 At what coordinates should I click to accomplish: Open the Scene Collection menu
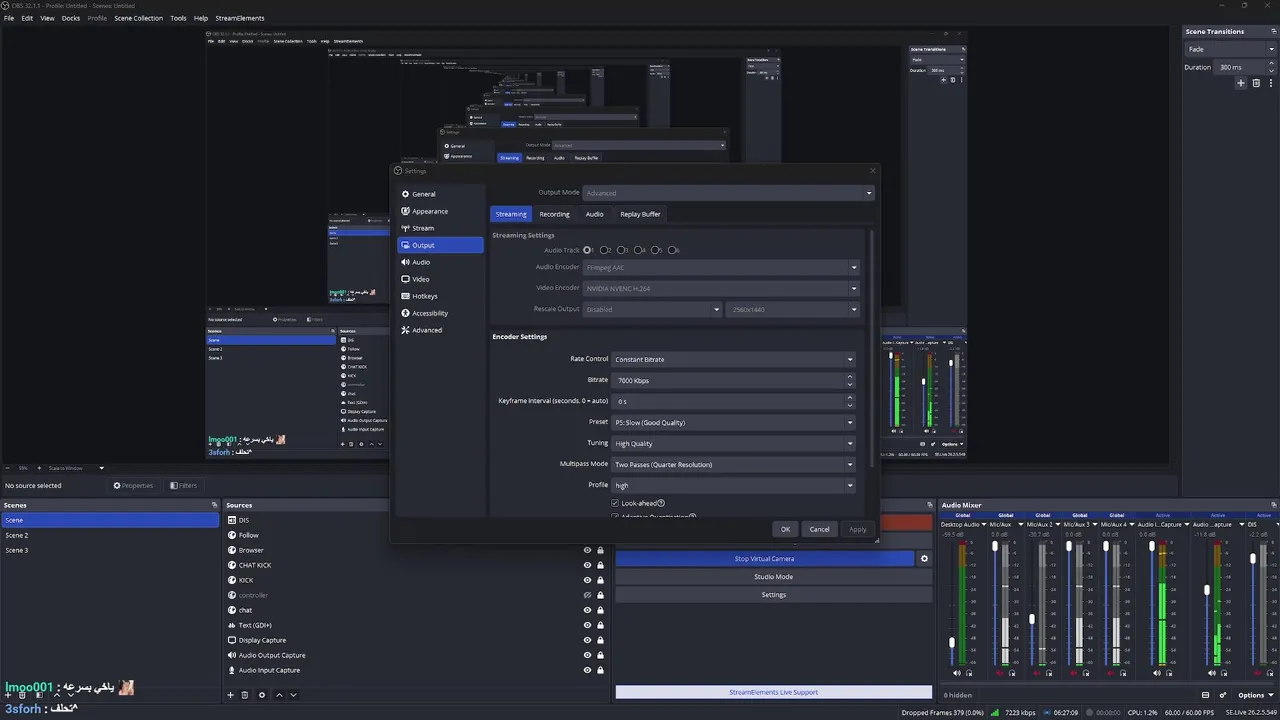point(138,18)
